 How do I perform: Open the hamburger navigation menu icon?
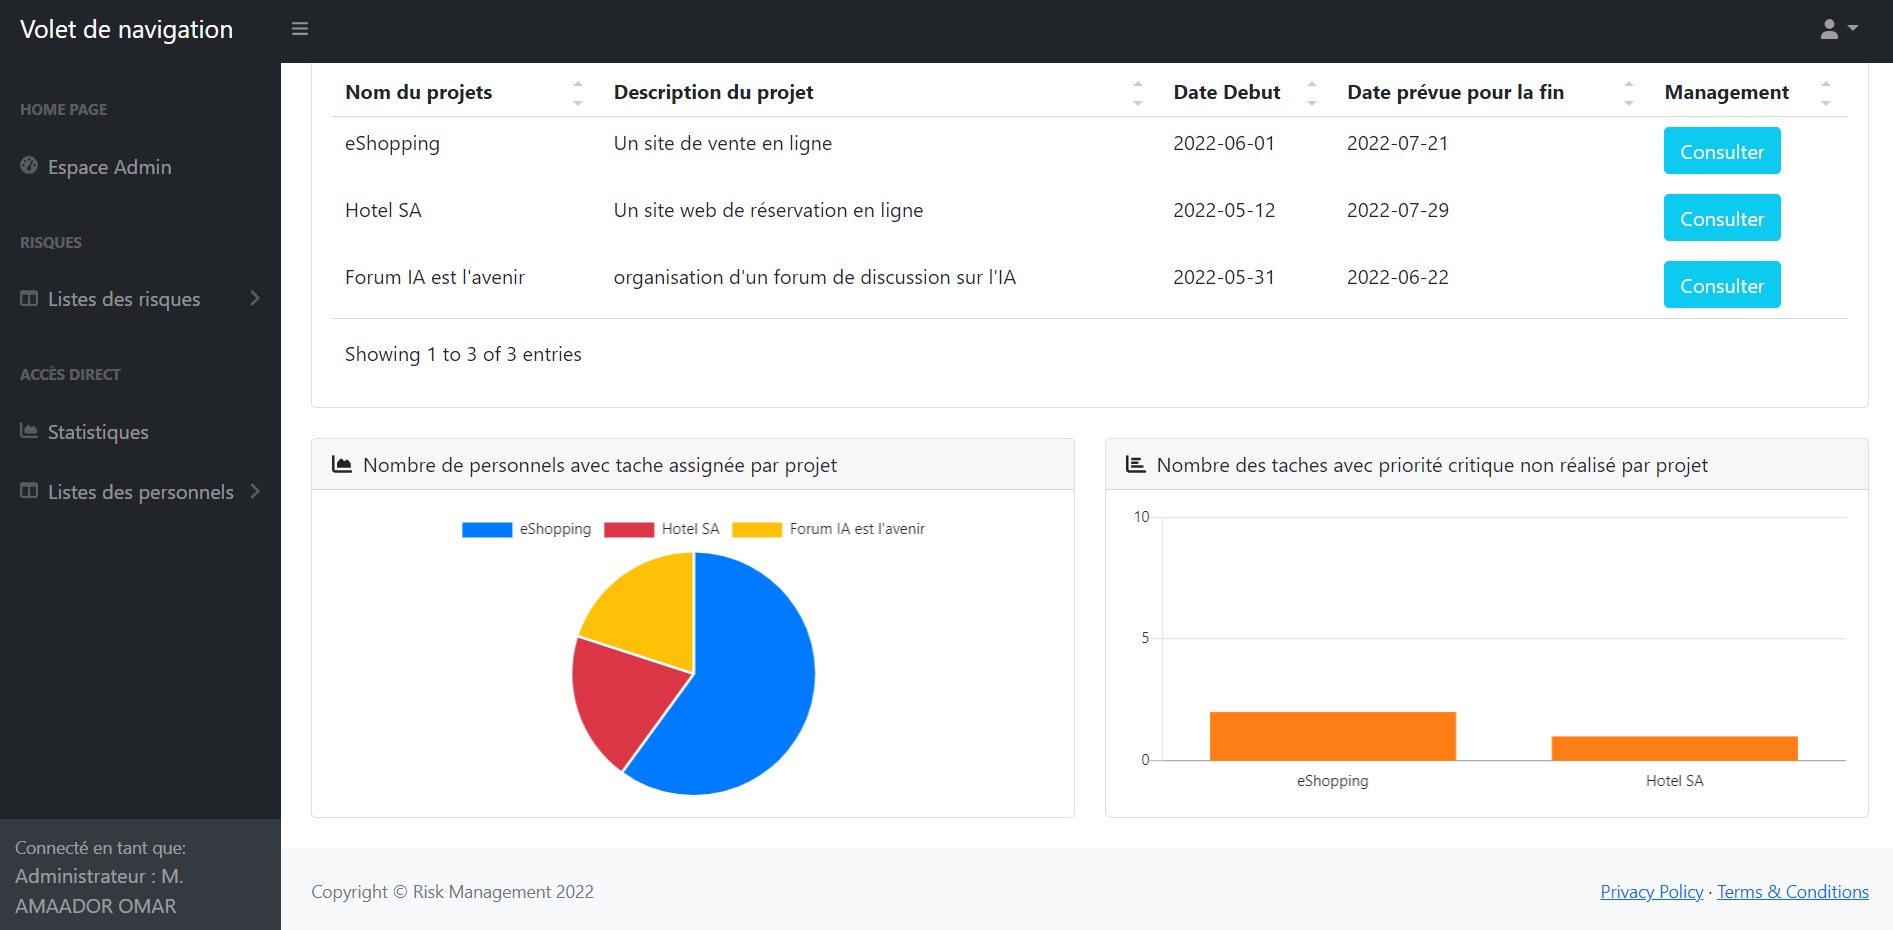[299, 29]
